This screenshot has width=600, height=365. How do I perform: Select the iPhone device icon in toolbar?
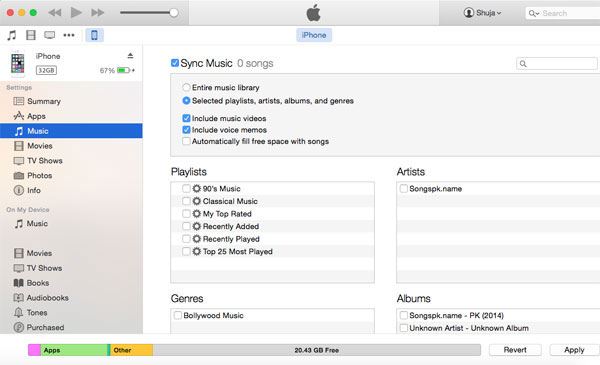94,35
